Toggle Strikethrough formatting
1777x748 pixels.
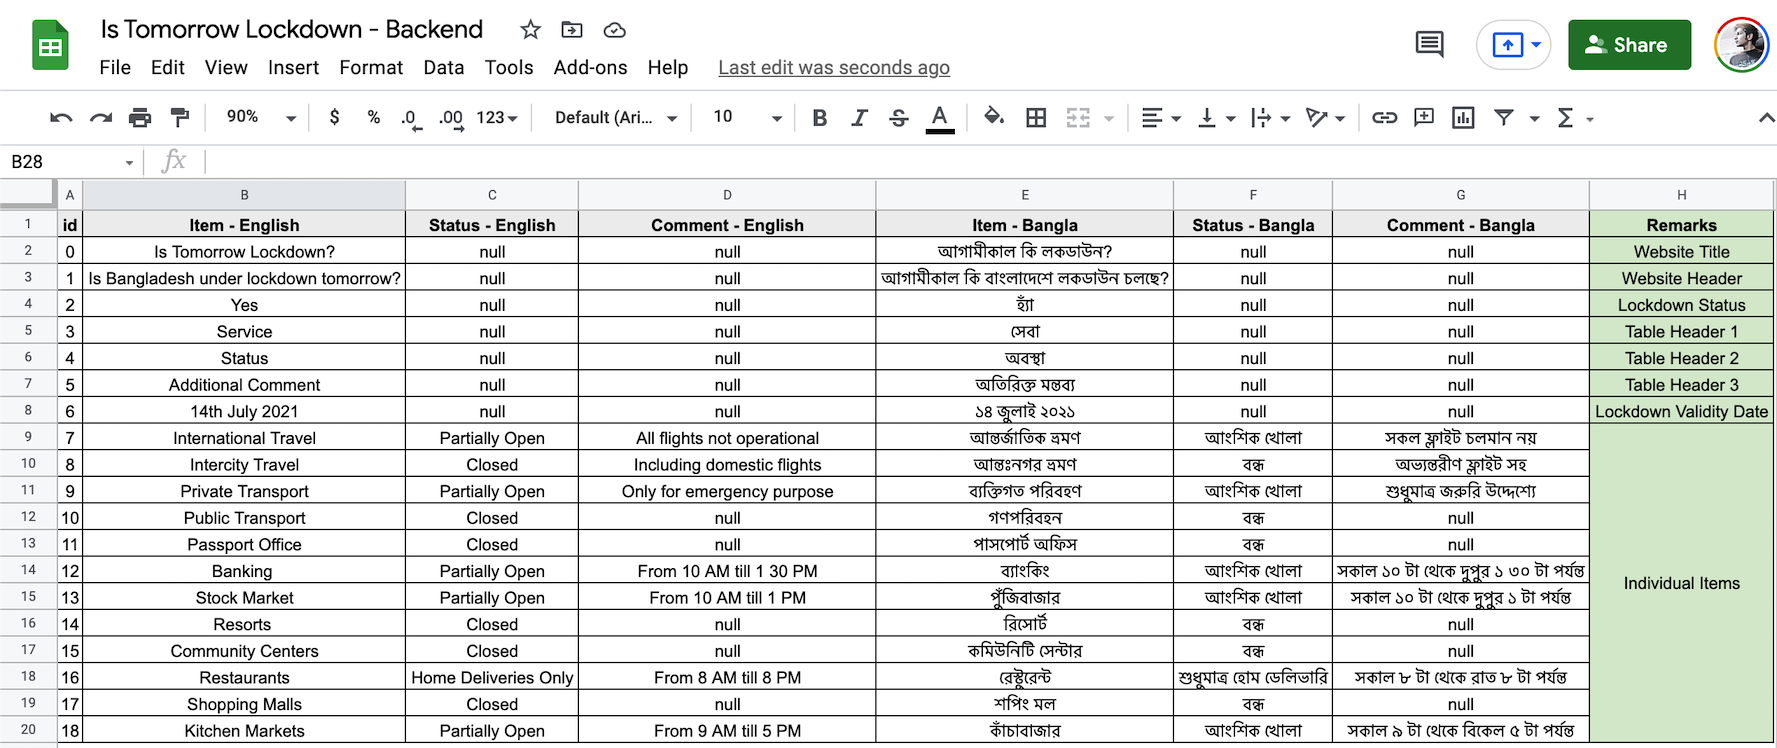(899, 118)
